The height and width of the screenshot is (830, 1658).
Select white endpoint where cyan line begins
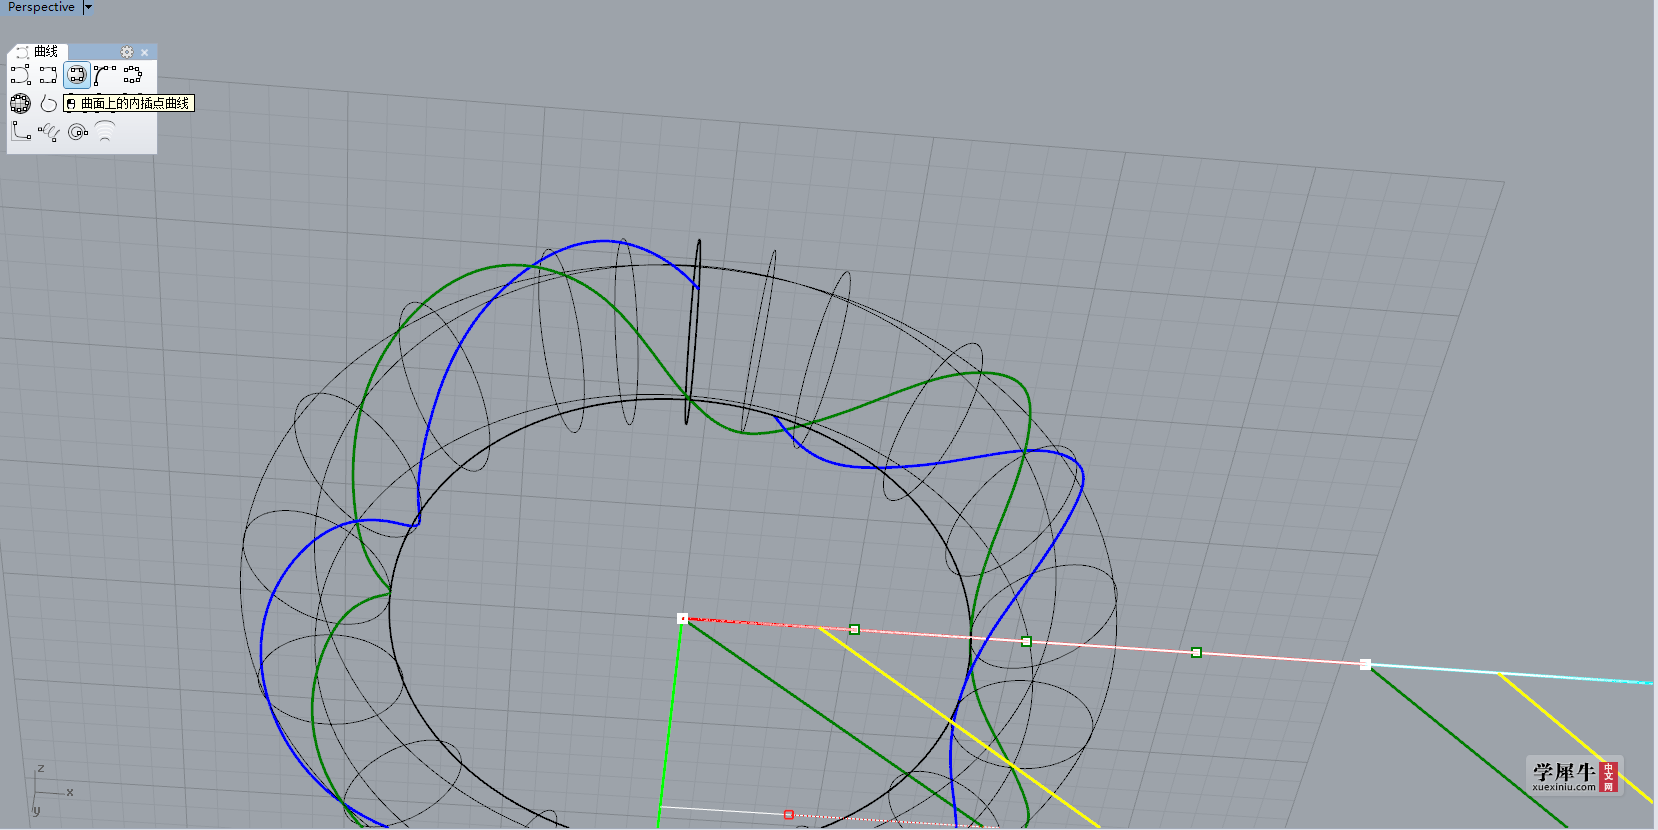[1365, 664]
